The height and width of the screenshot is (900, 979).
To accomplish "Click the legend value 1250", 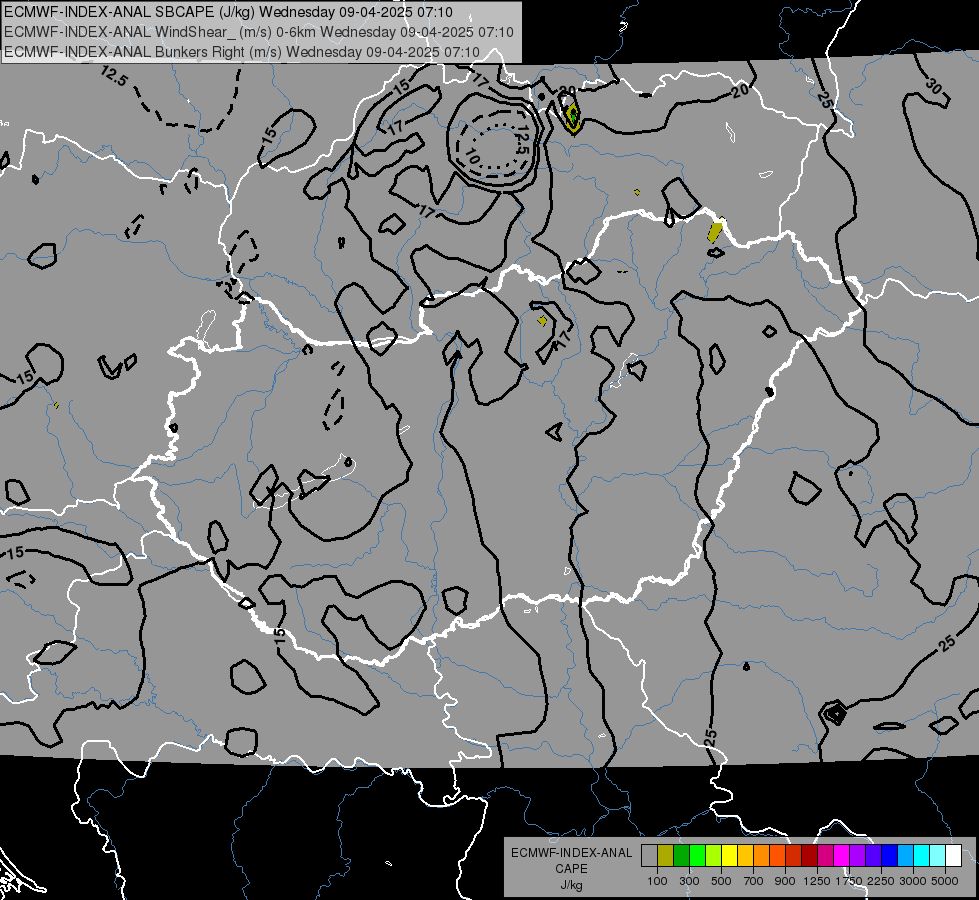I will pyautogui.click(x=818, y=881).
